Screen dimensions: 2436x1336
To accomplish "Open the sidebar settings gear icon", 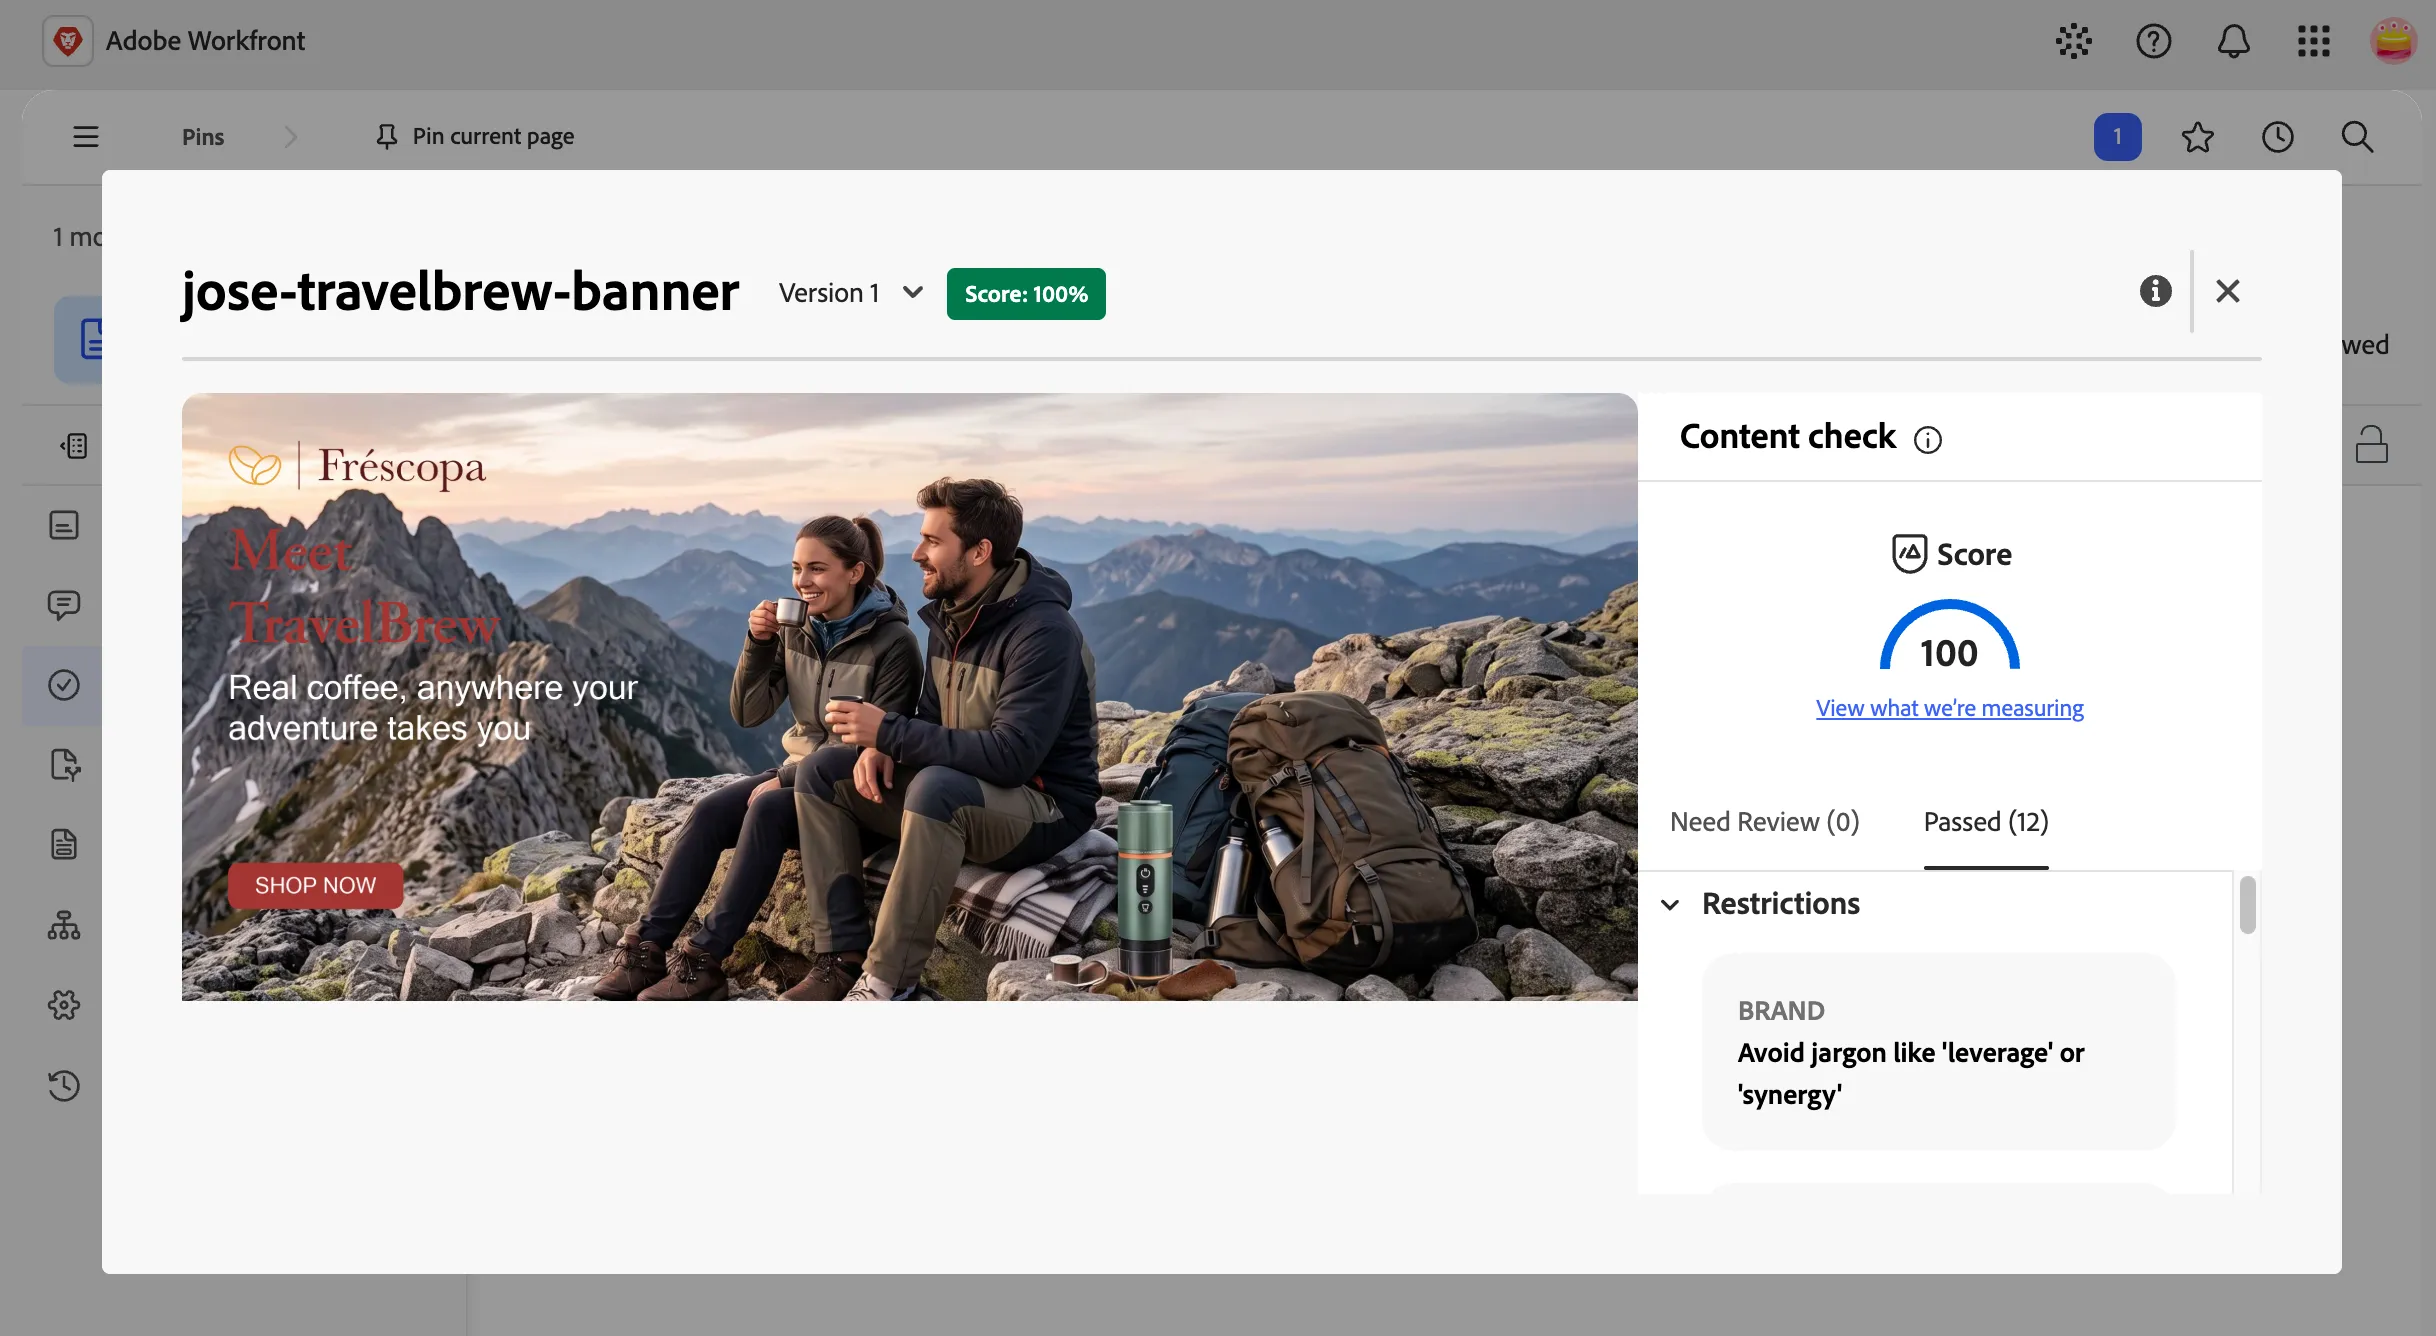I will 64,1005.
